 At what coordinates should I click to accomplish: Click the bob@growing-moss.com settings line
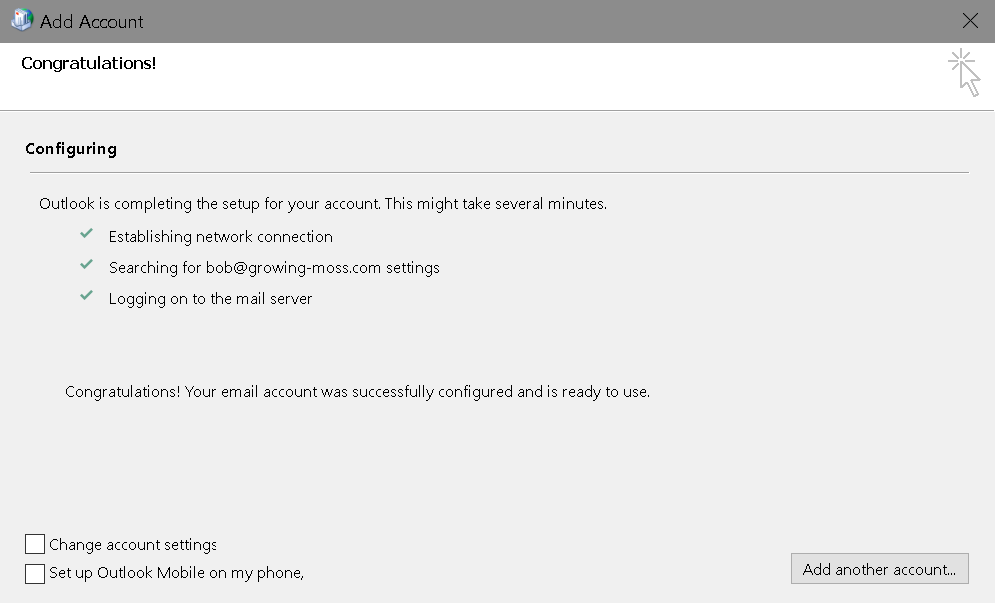coord(274,268)
